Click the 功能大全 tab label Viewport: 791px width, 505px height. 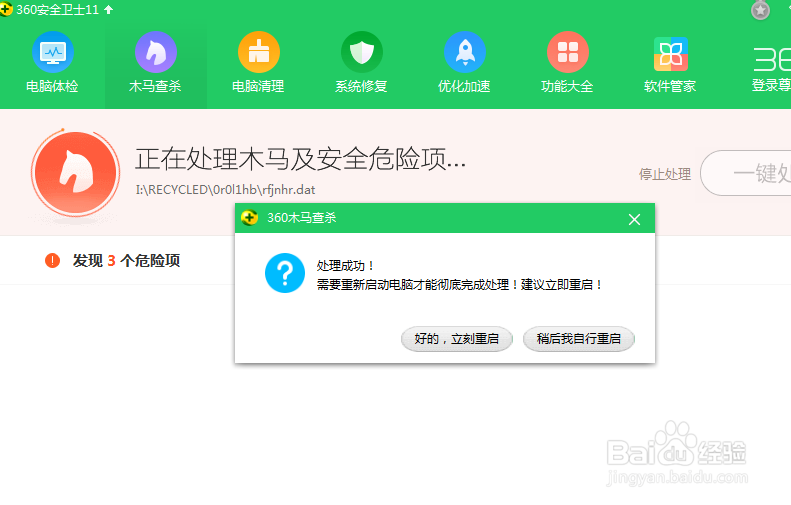568,86
